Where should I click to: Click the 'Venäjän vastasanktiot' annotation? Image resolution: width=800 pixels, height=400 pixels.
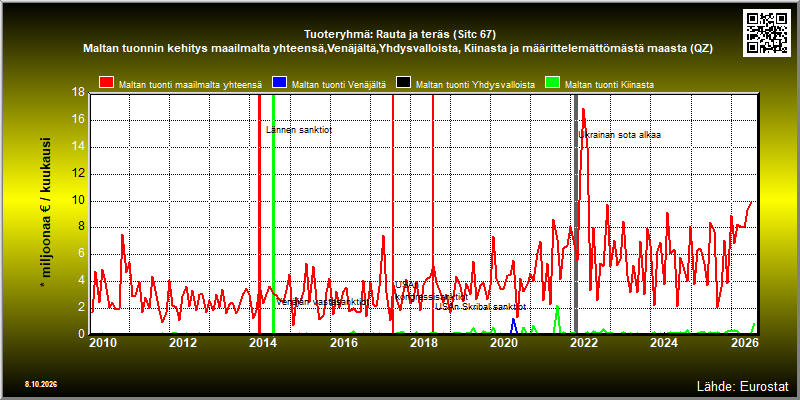[322, 302]
